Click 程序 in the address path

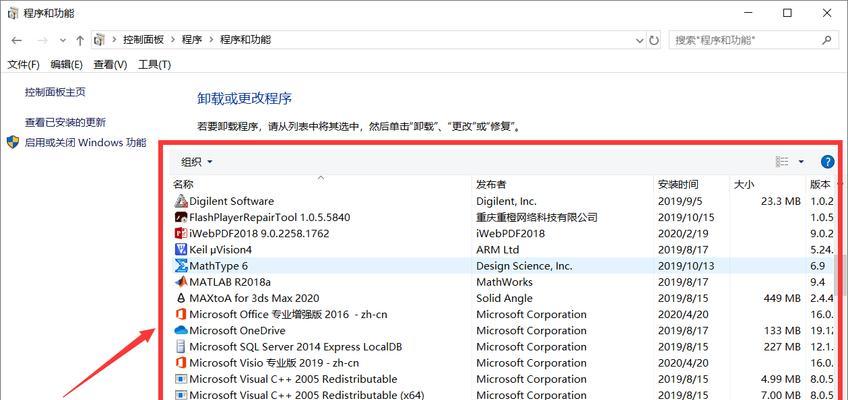coord(192,39)
